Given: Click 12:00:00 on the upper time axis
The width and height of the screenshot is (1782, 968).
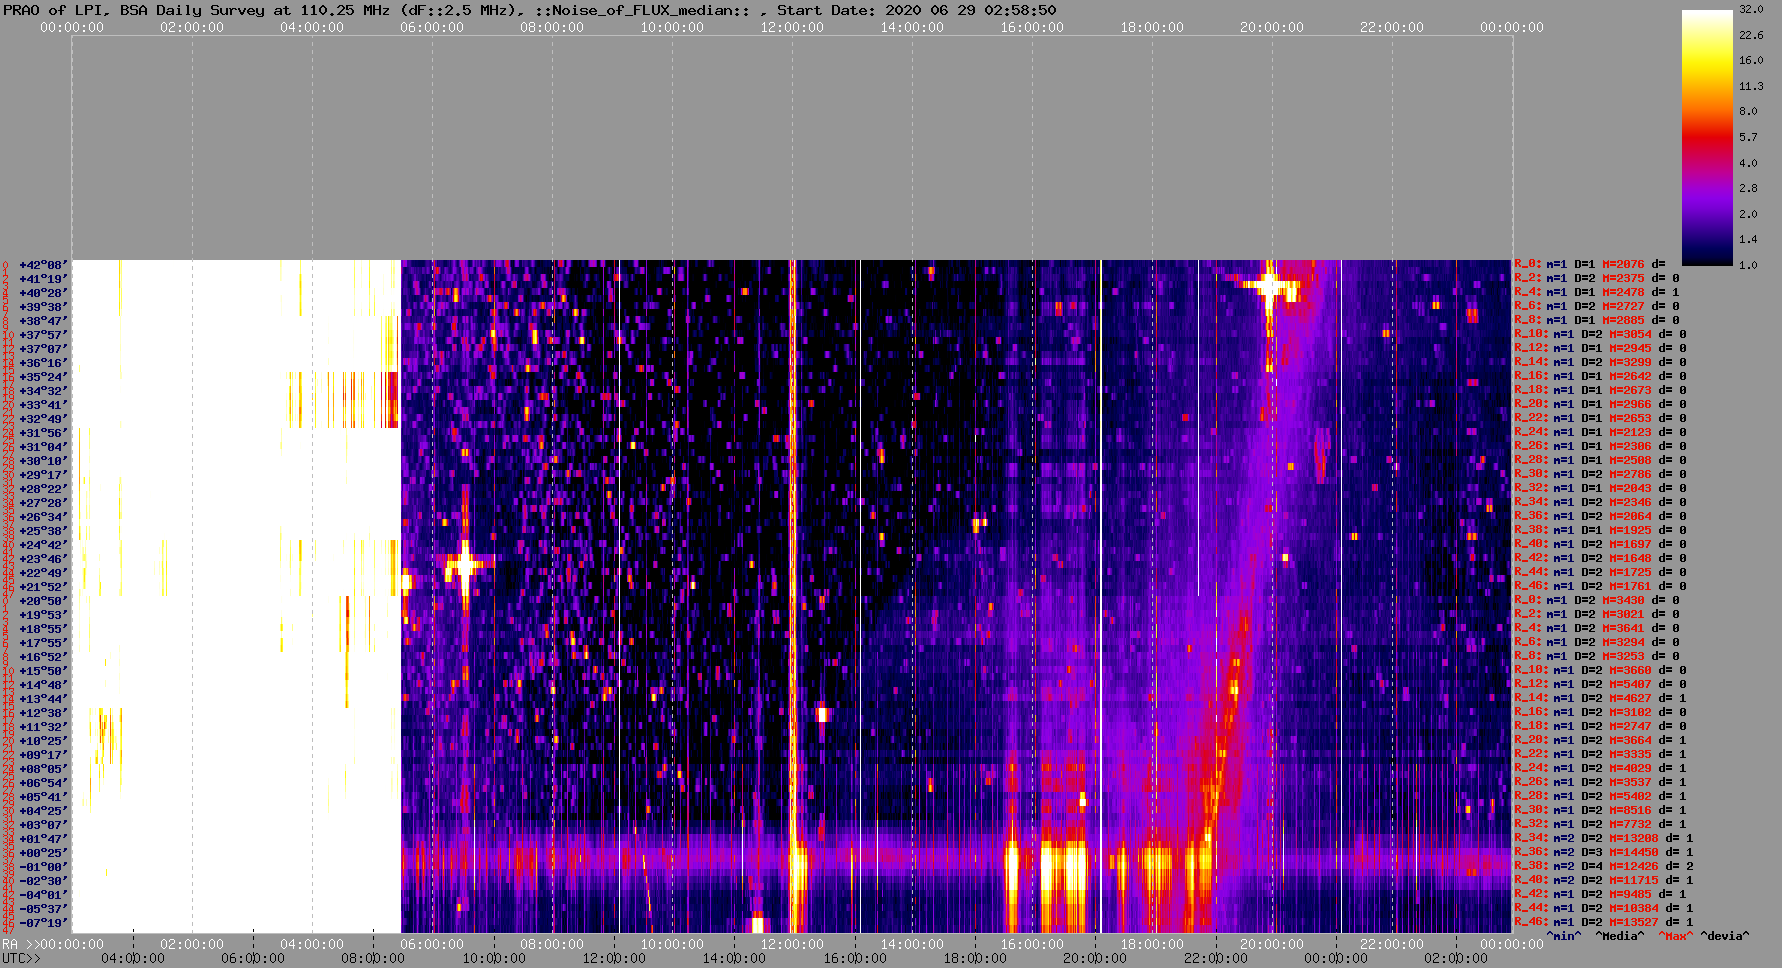Looking at the screenshot, I should pos(792,27).
